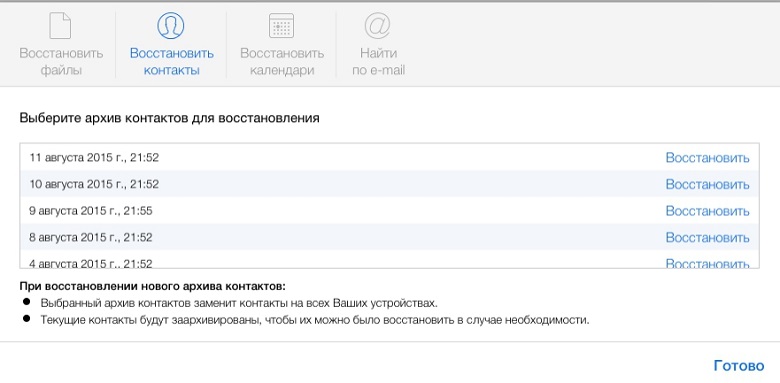Restore the 9 августа 2015 contacts archive
780x383 pixels.
click(x=707, y=211)
